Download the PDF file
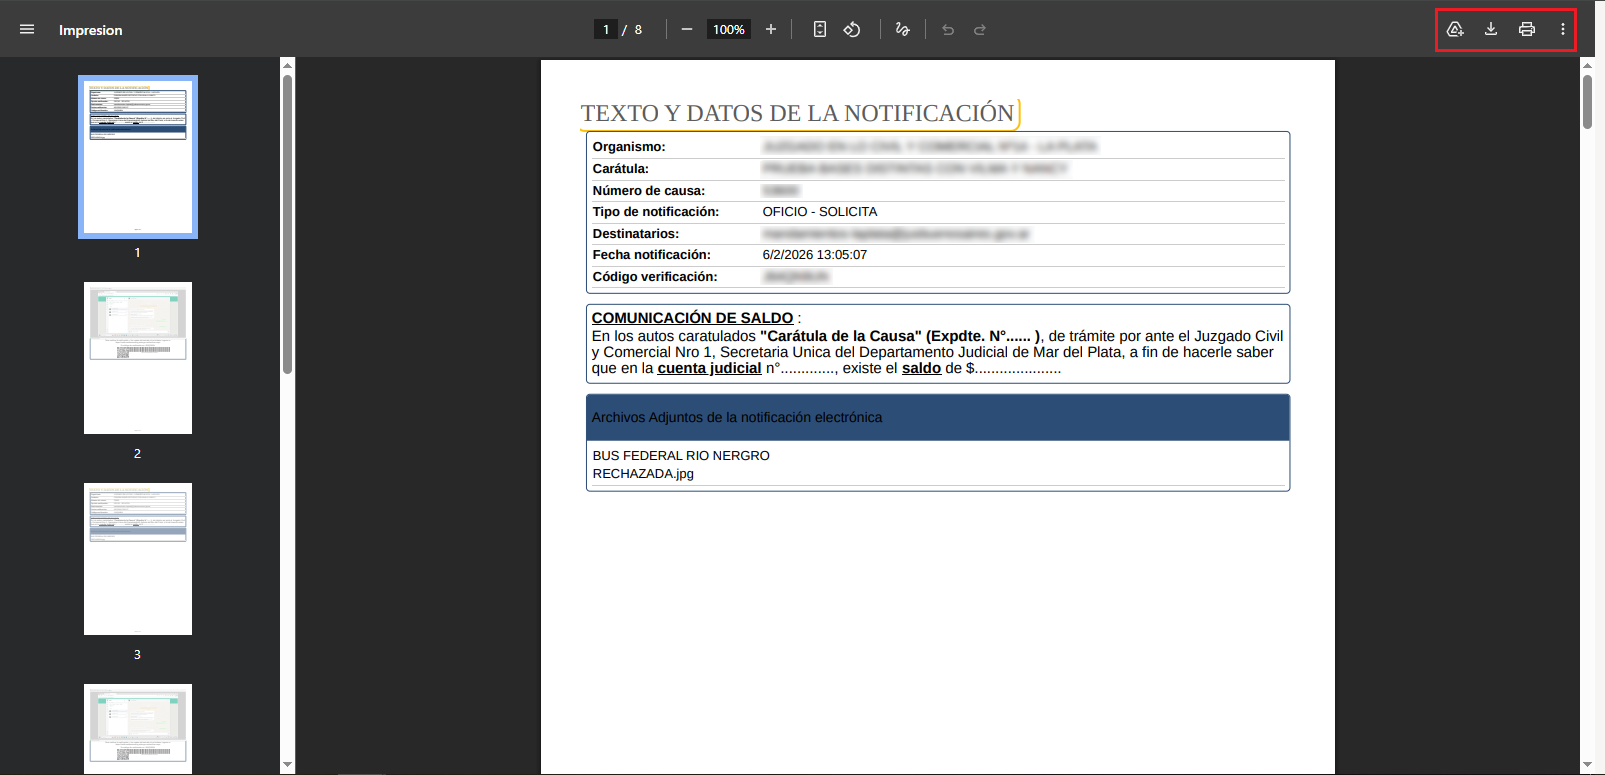The image size is (1605, 775). tap(1491, 30)
